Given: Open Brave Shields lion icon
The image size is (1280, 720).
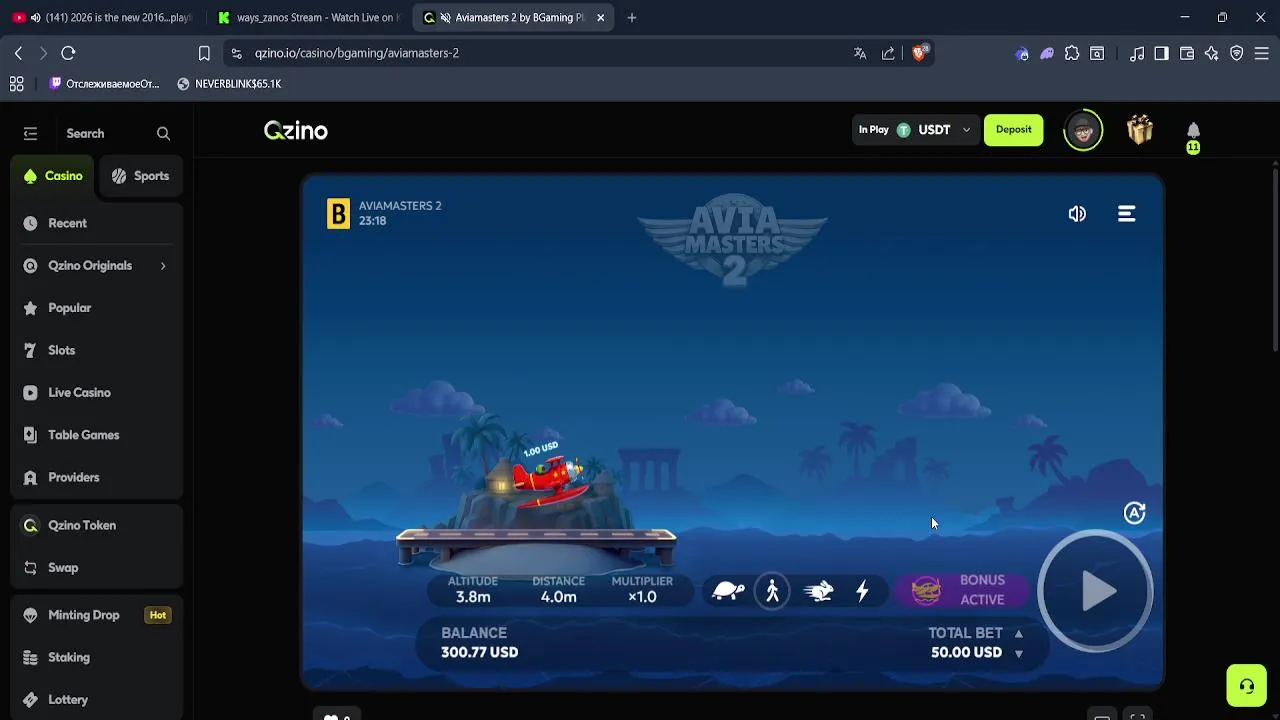Looking at the screenshot, I should (919, 53).
